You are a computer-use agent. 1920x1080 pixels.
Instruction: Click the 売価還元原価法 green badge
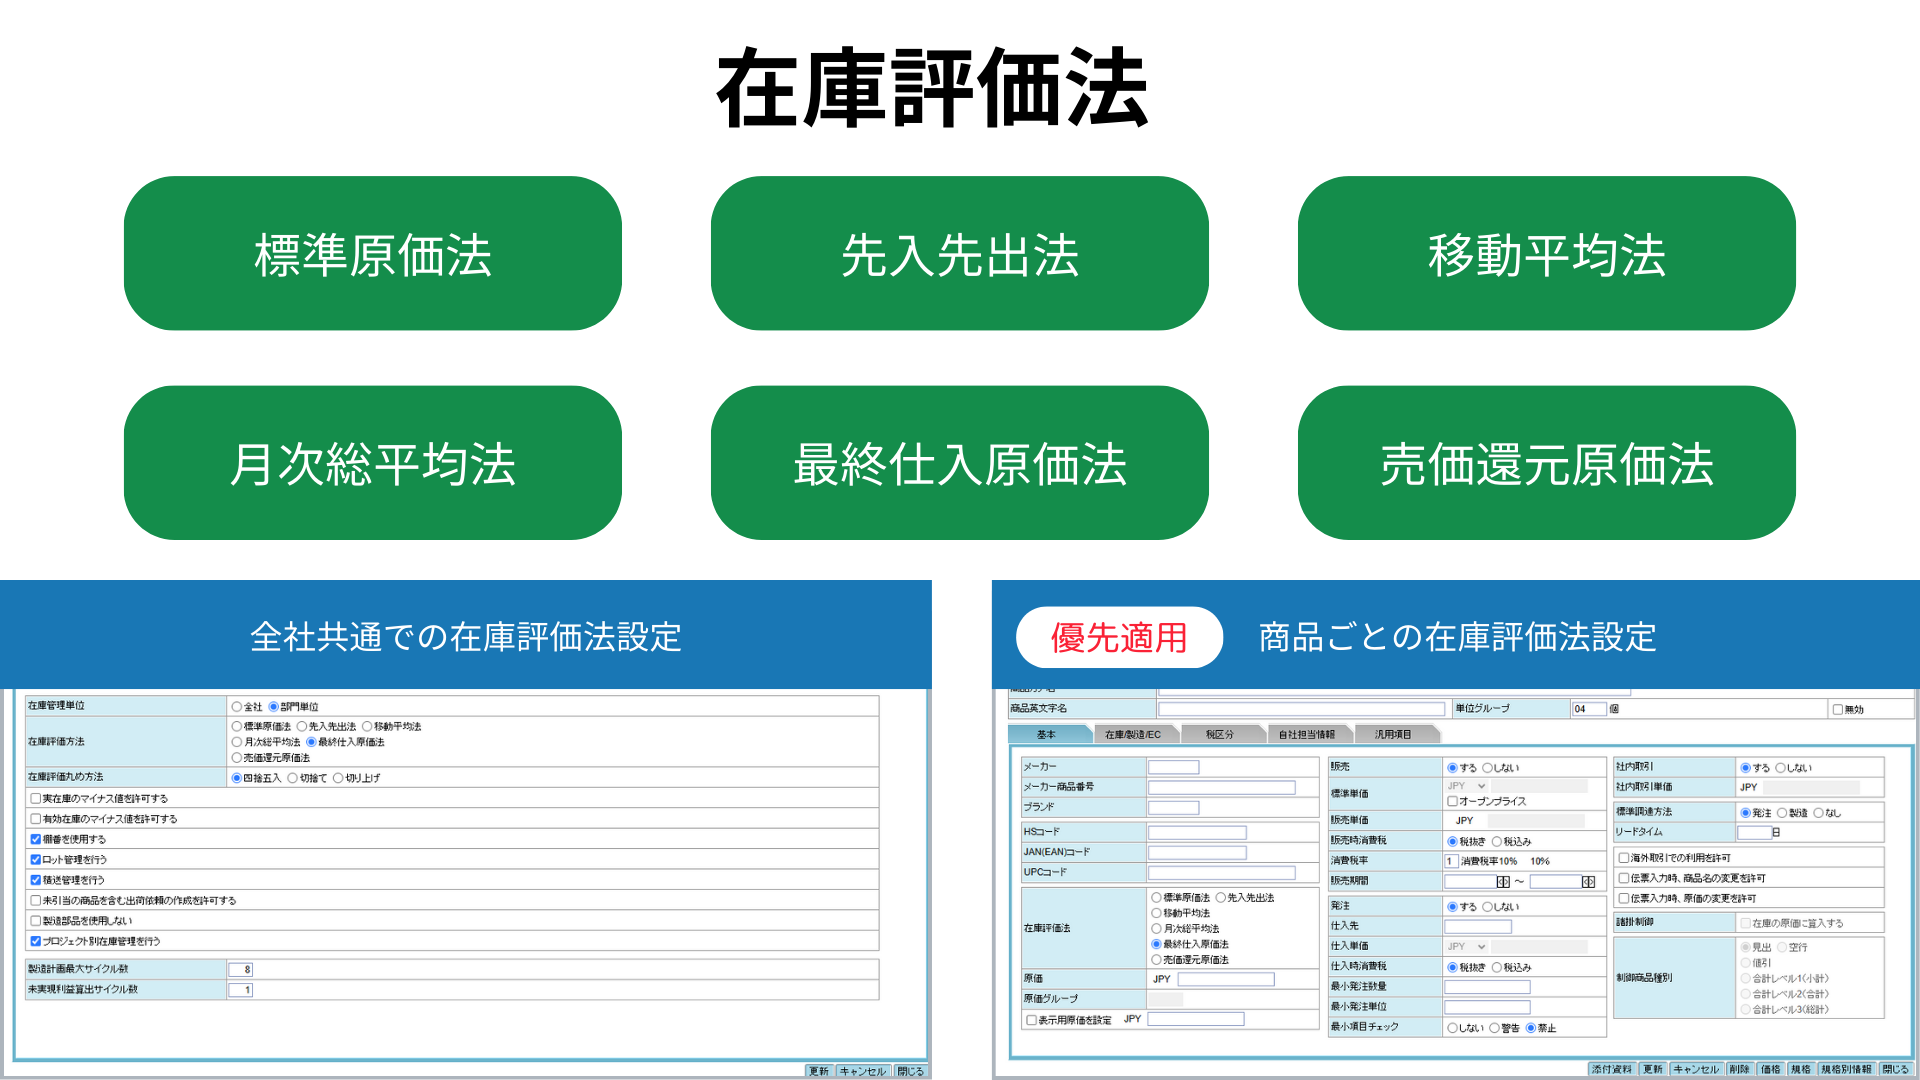(1546, 463)
